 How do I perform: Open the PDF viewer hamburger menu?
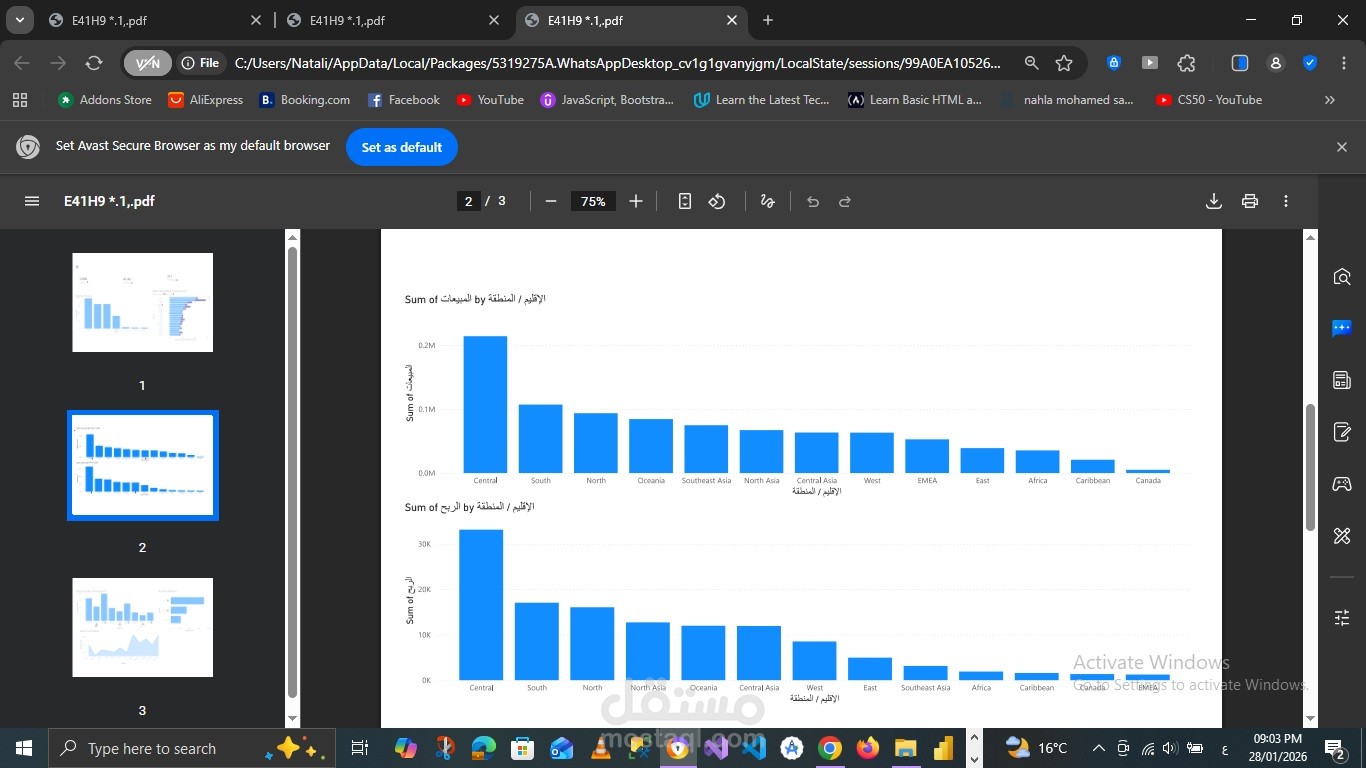coord(32,201)
